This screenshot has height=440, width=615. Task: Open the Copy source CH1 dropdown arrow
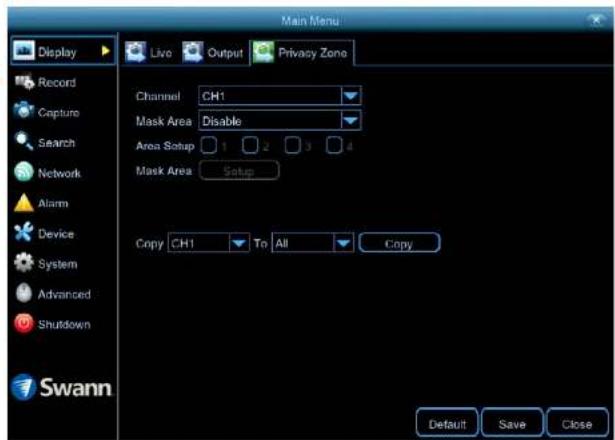pos(239,243)
